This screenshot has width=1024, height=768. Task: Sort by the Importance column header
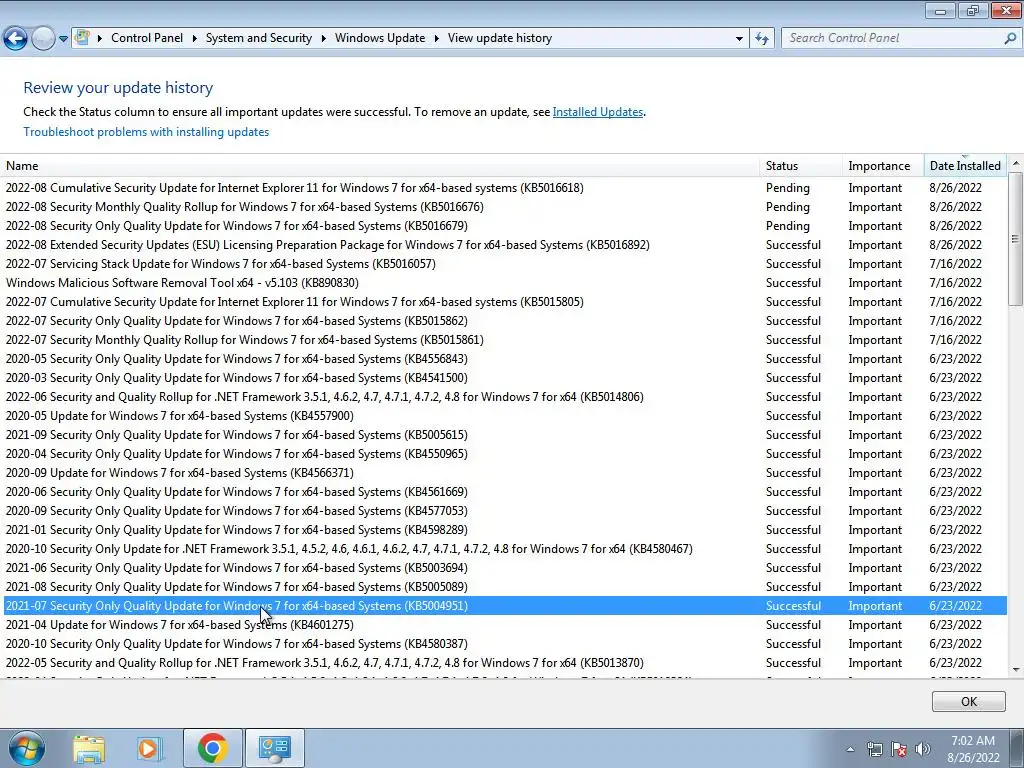pos(884,166)
